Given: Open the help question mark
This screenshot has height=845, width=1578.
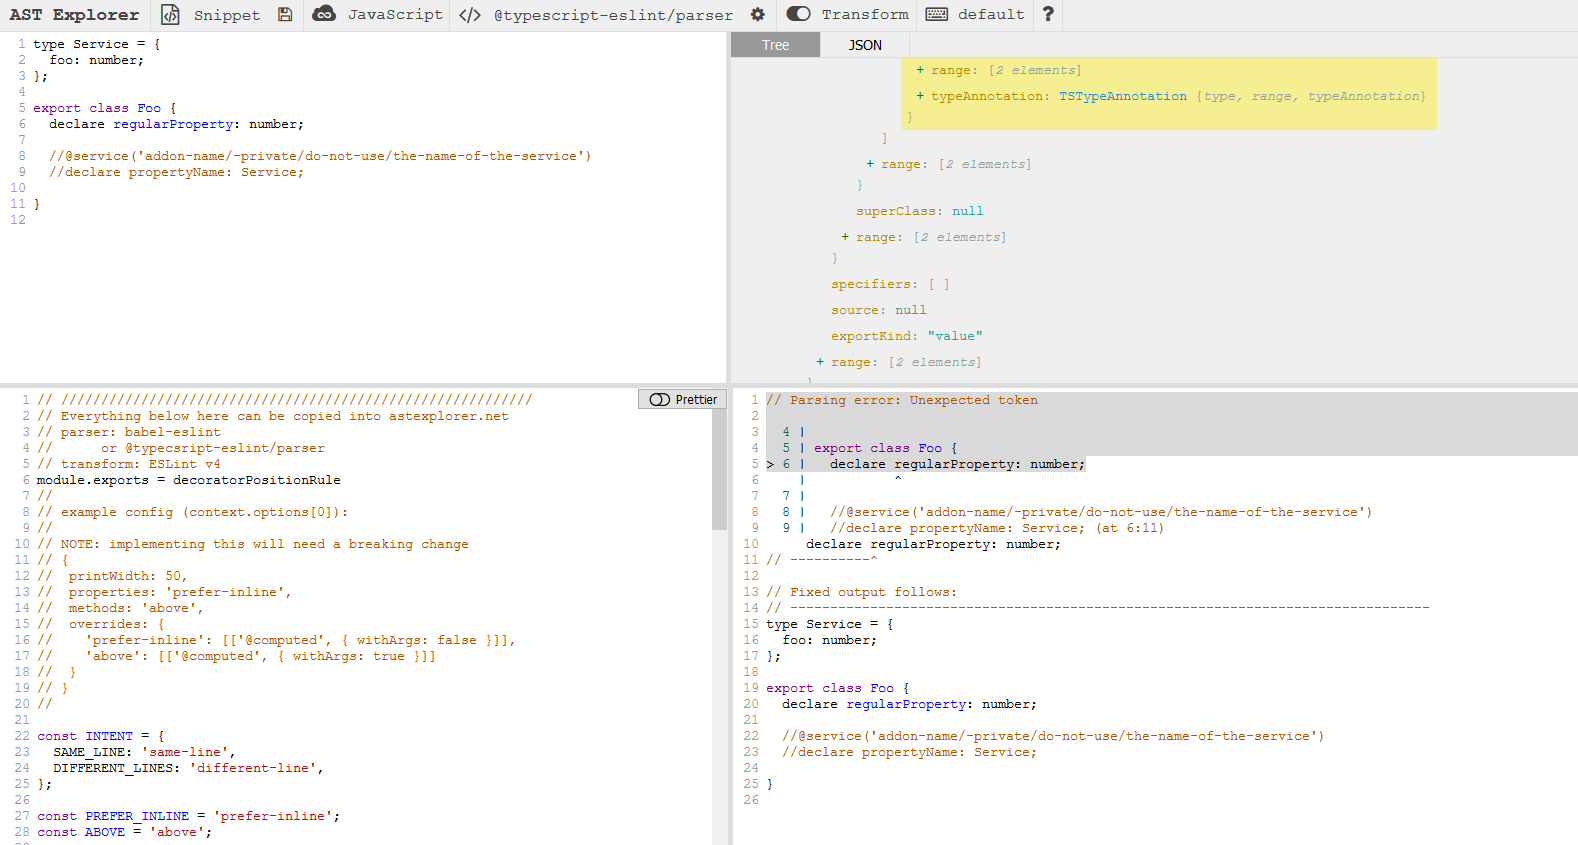Looking at the screenshot, I should pyautogui.click(x=1047, y=15).
